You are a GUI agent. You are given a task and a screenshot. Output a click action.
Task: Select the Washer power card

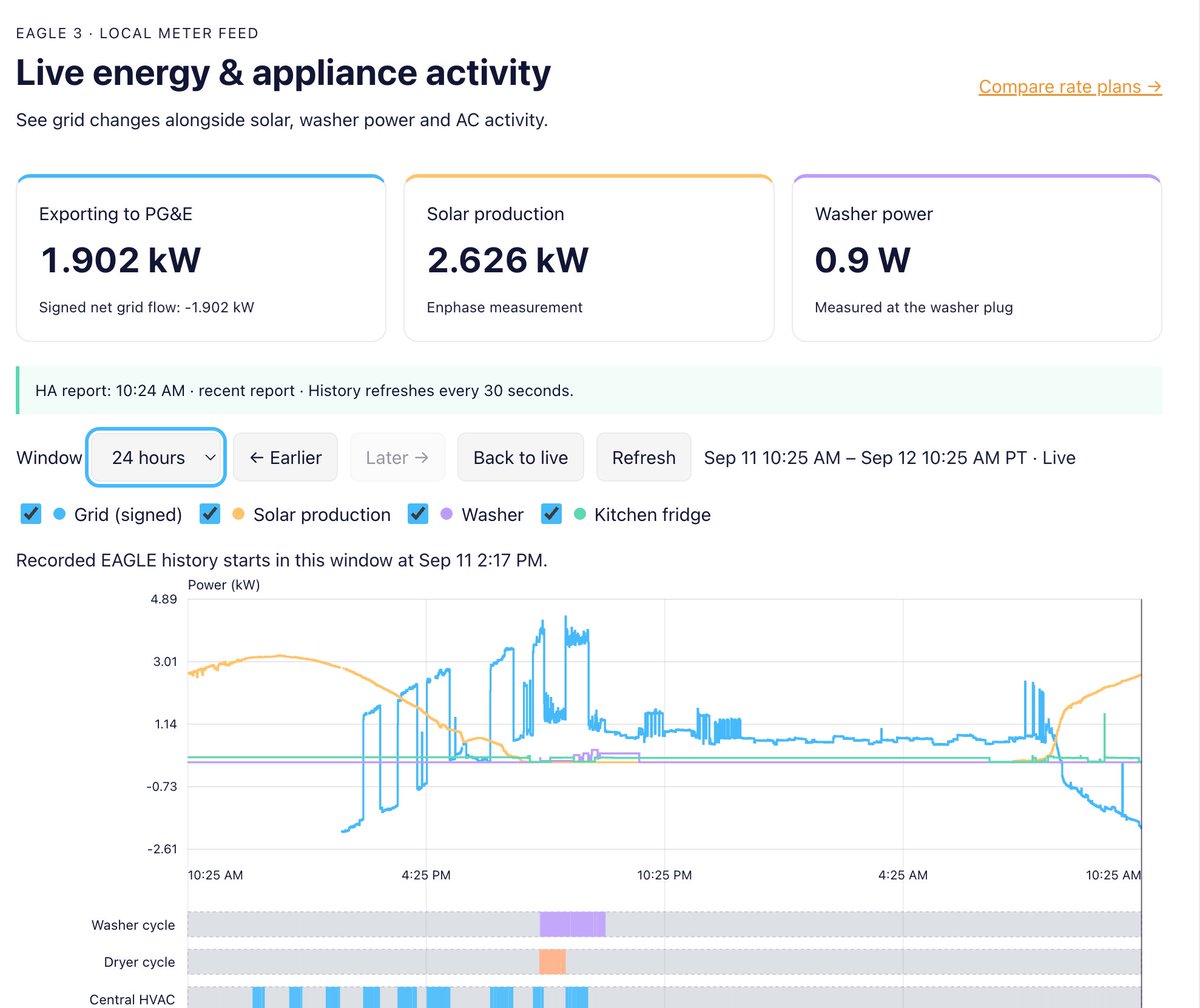coord(977,258)
